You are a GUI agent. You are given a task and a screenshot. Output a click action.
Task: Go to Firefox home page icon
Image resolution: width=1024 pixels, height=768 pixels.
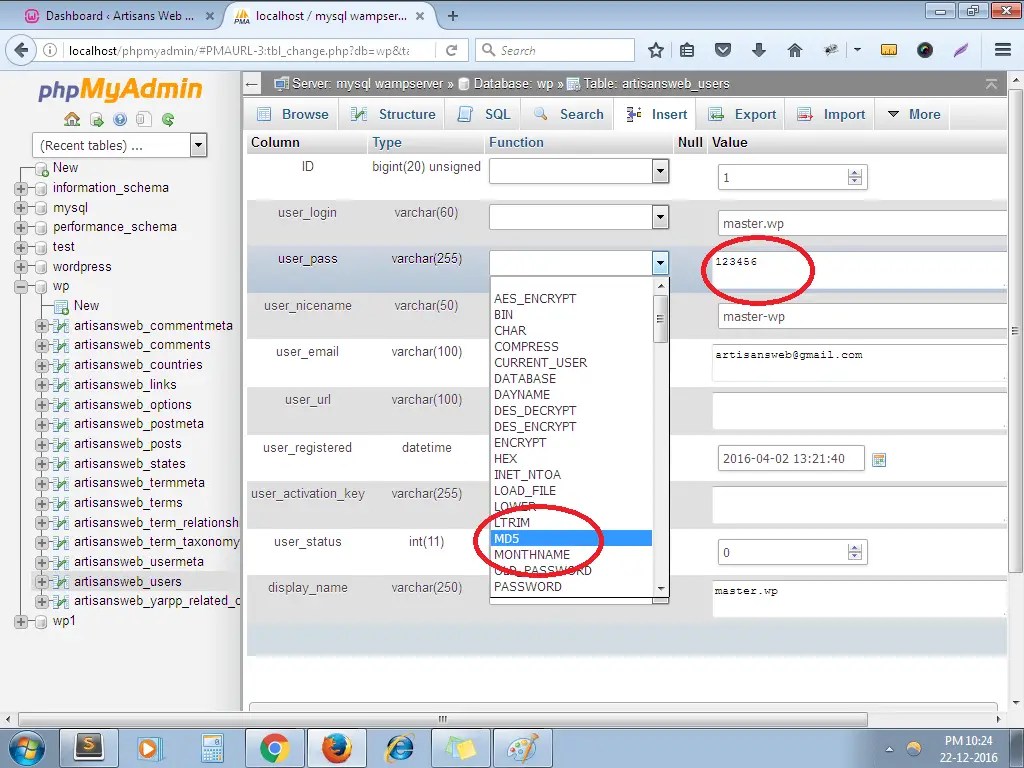point(794,50)
